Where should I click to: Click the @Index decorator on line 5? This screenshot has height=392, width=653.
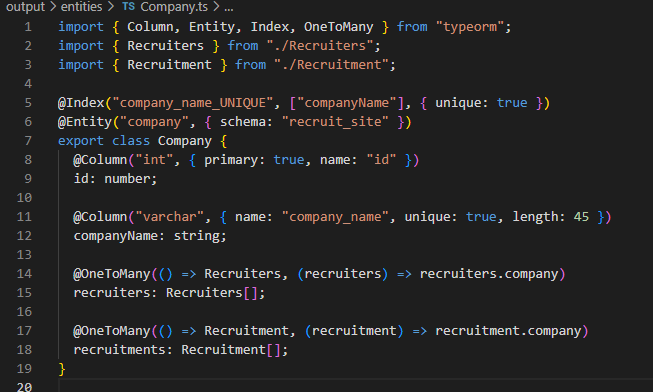pos(81,103)
